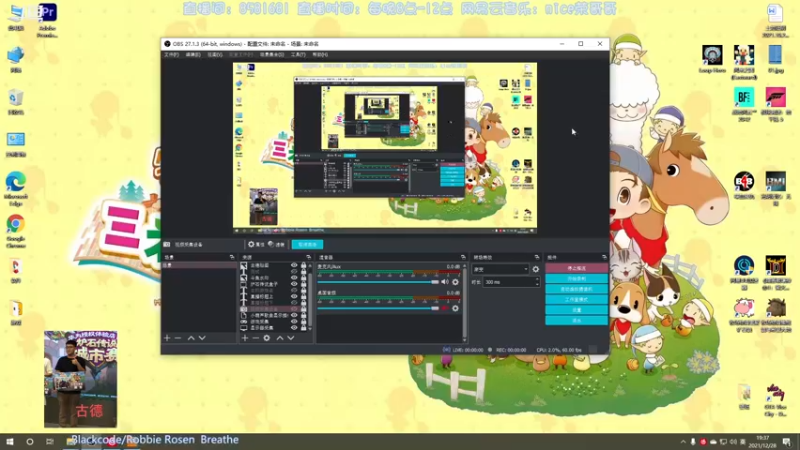Open the 文件(F) menu
Screen dimensions: 800x450
[171, 55]
